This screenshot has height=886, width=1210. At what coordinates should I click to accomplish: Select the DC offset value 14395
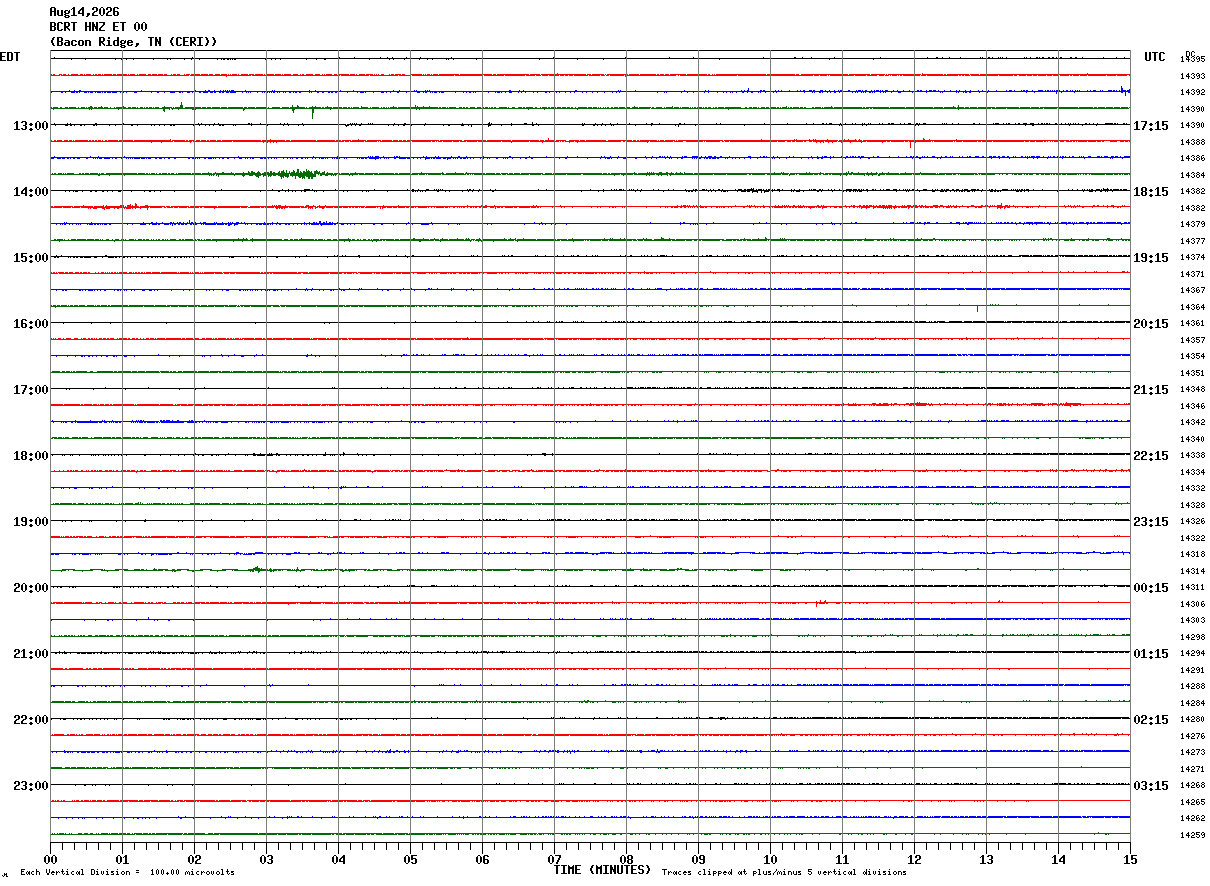(1192, 60)
